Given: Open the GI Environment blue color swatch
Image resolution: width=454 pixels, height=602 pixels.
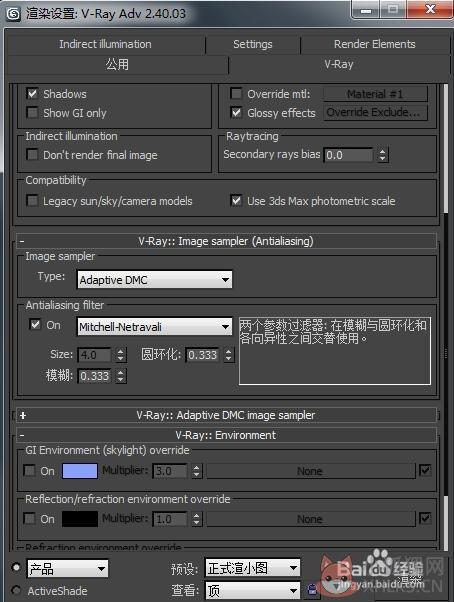Looking at the screenshot, I should 80,471.
